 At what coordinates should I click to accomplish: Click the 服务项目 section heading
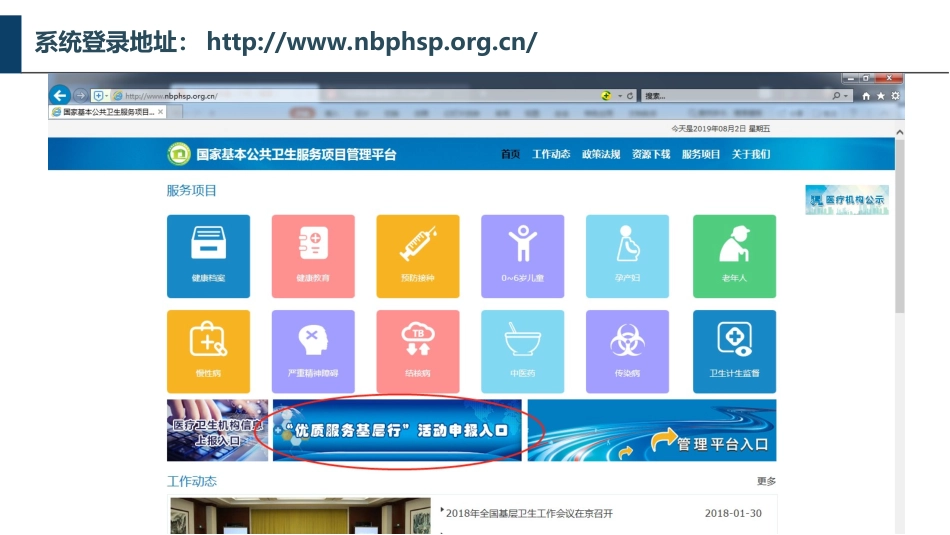click(x=191, y=190)
